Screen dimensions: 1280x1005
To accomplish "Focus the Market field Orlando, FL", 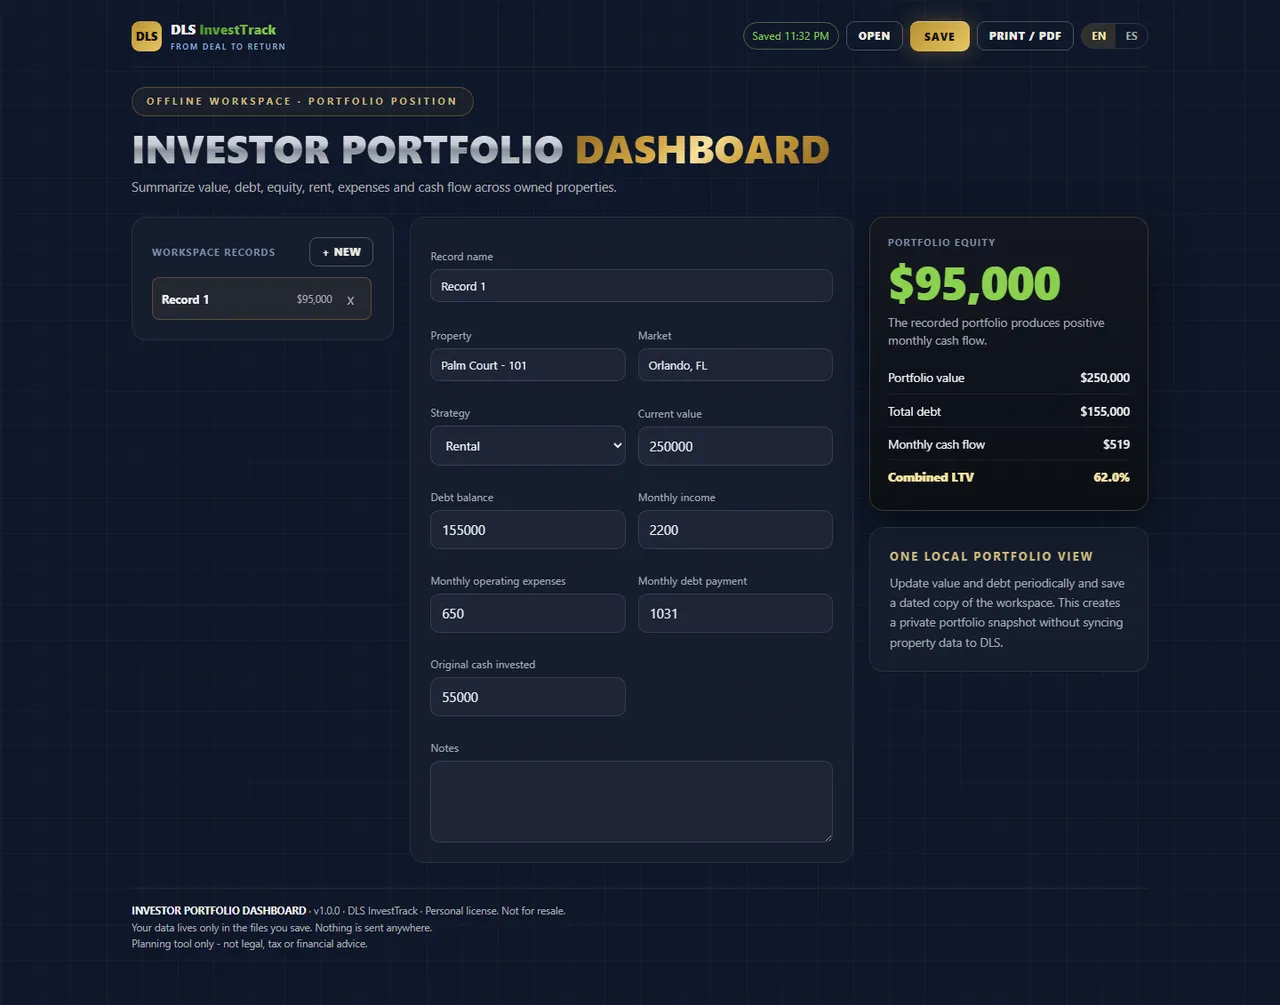I will pos(735,365).
